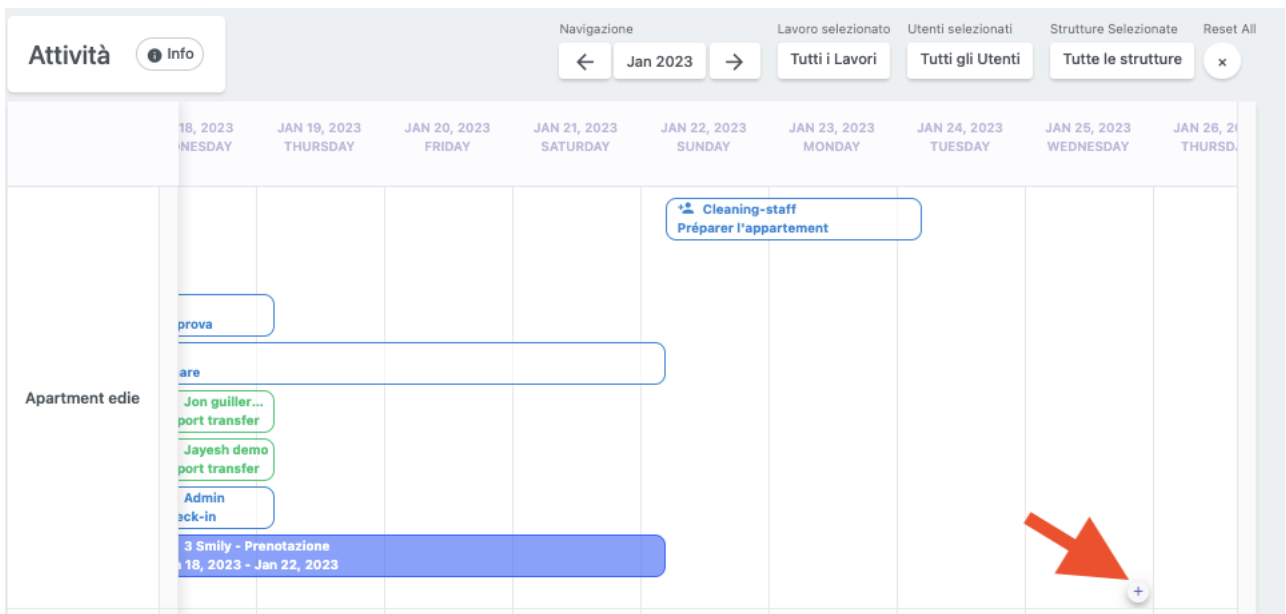The height and width of the screenshot is (614, 1286).
Task: Click the JAN 20 Friday column header
Action: click(x=446, y=136)
